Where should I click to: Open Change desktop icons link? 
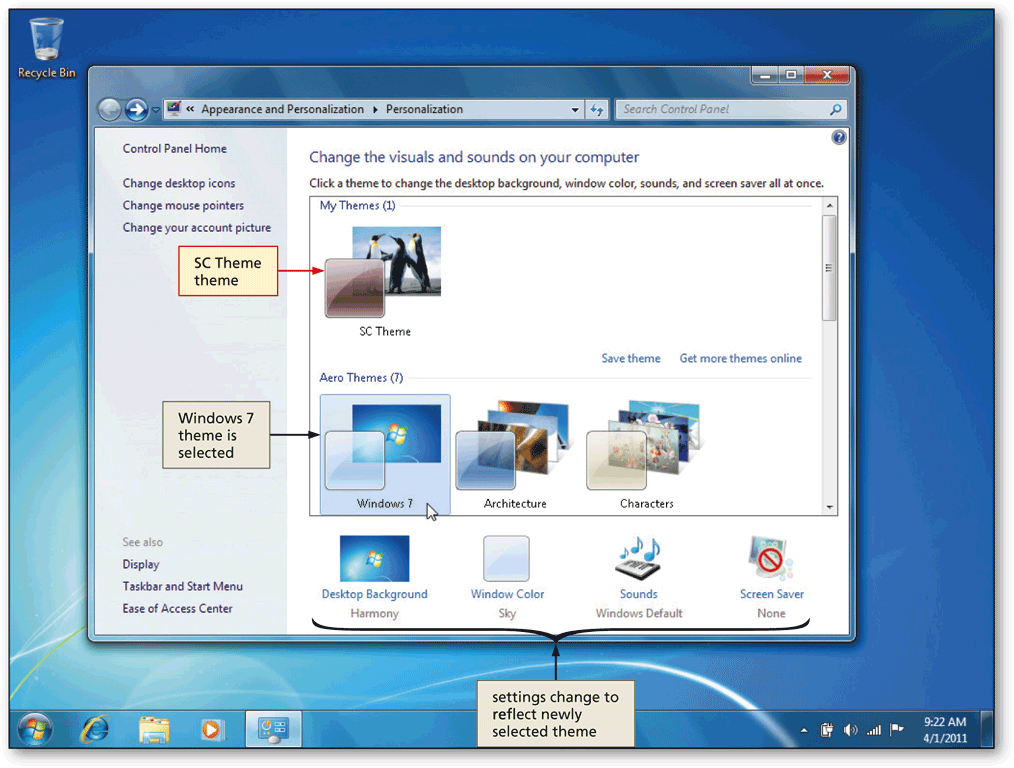179,184
